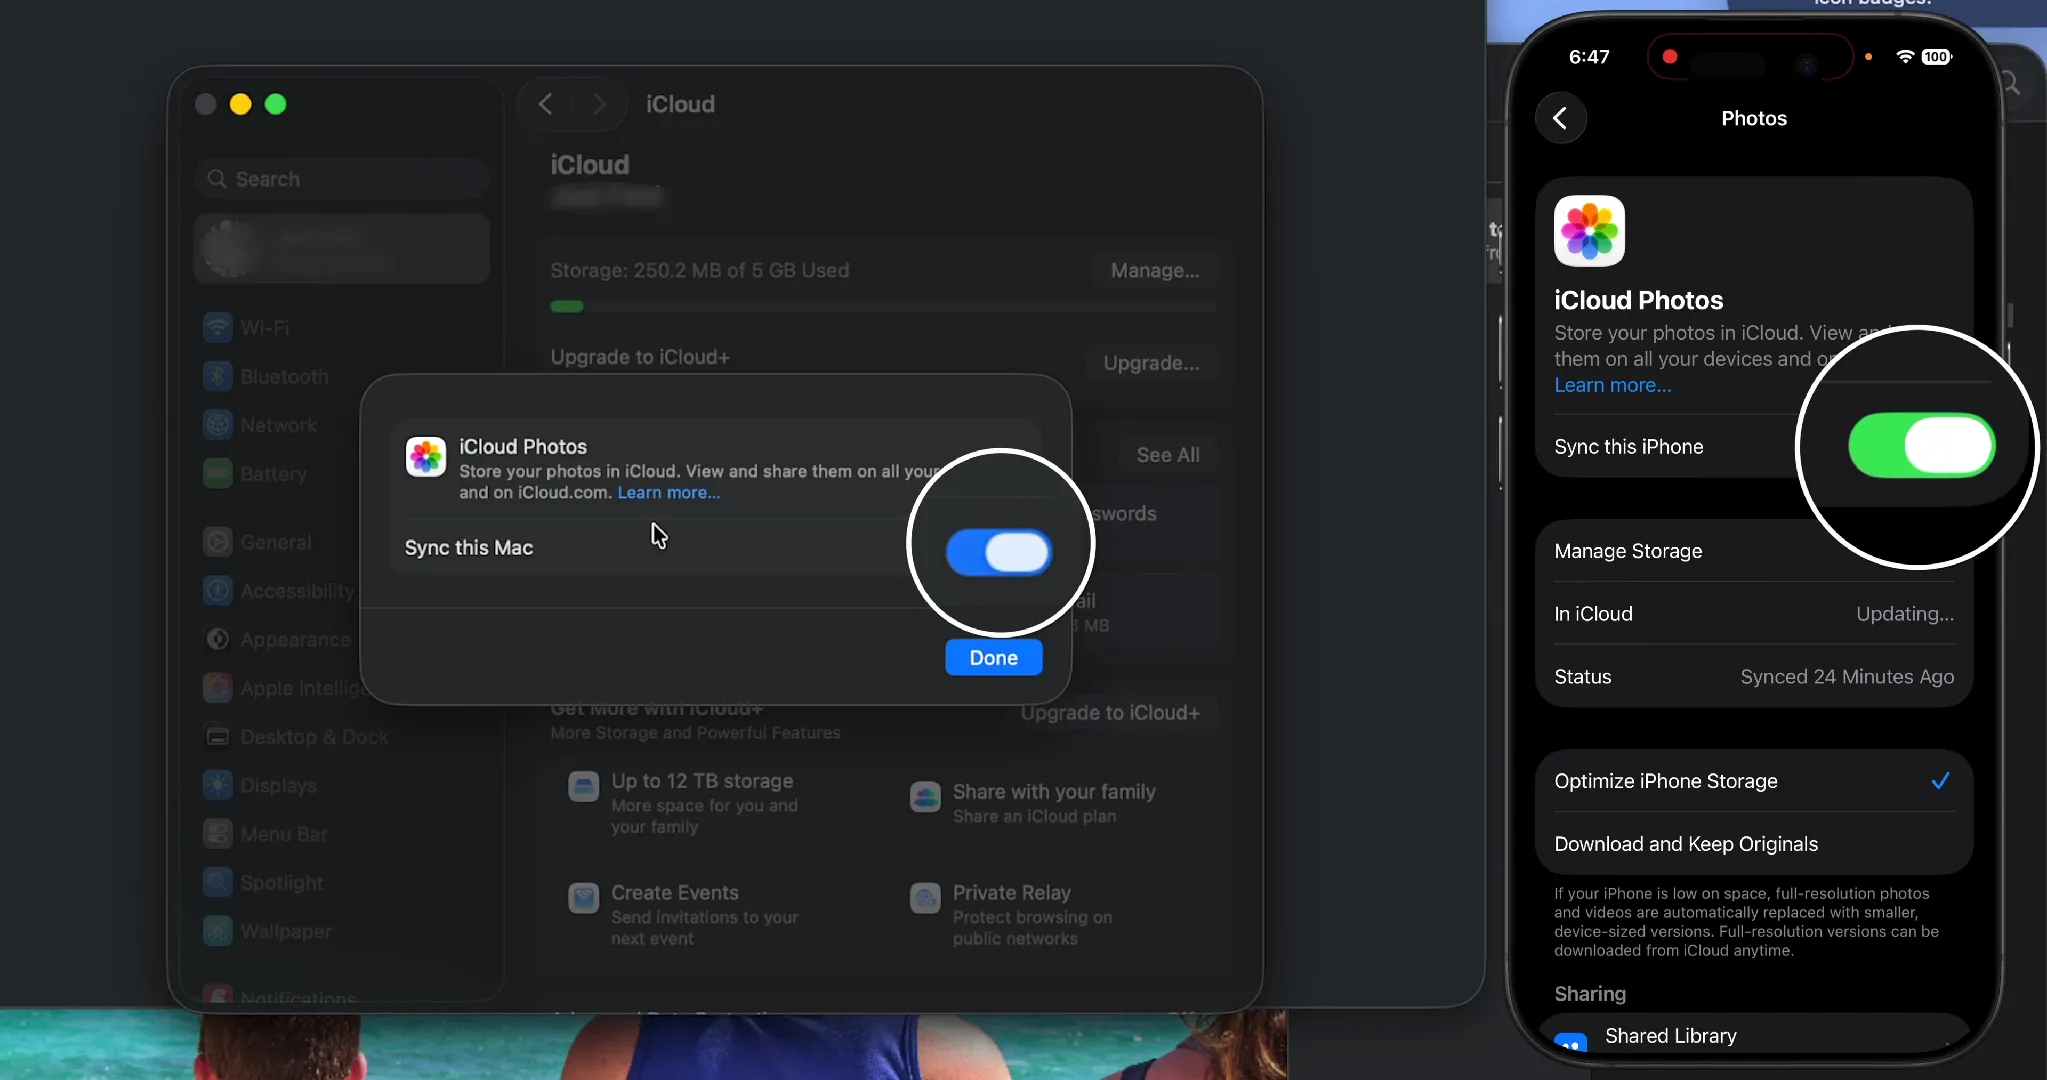Click the Manage... storage button

pos(1155,270)
